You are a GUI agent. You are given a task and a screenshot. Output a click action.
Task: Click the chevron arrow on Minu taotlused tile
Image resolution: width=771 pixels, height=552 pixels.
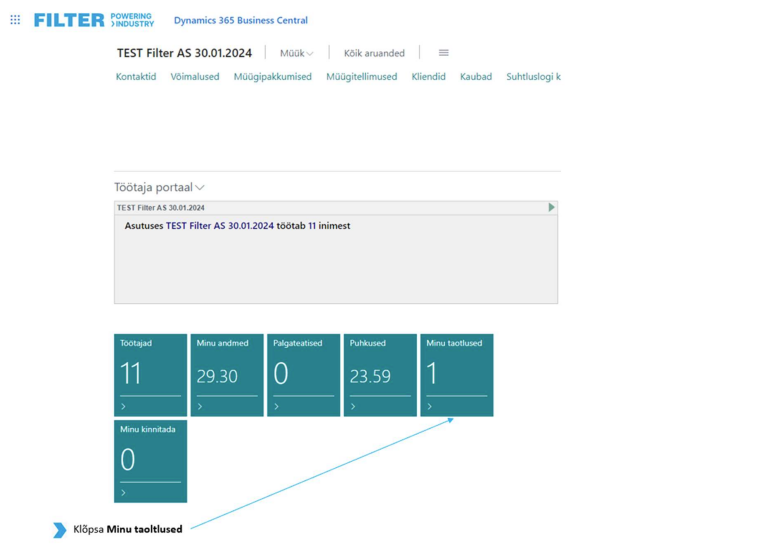tap(430, 407)
